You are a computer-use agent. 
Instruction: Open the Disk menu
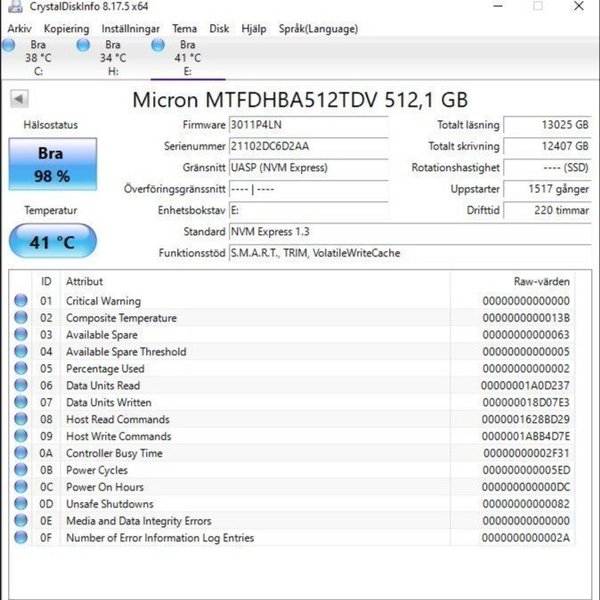[219, 29]
